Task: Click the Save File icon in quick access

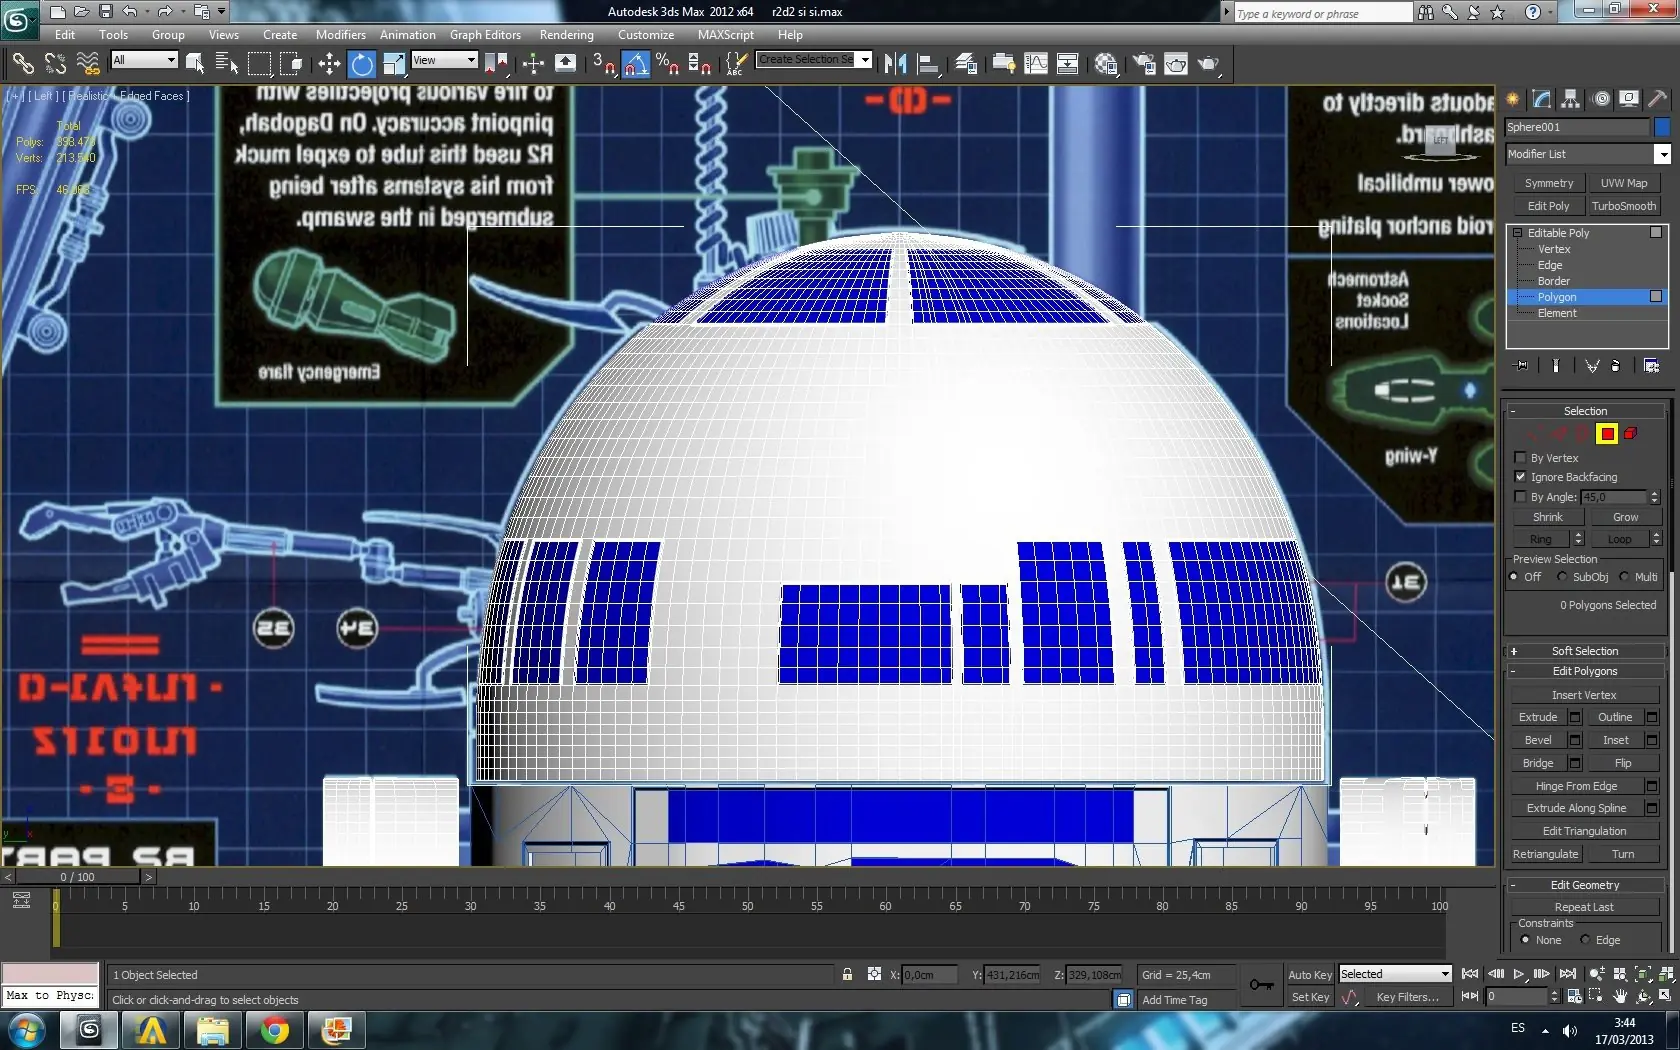Action: click(x=105, y=12)
